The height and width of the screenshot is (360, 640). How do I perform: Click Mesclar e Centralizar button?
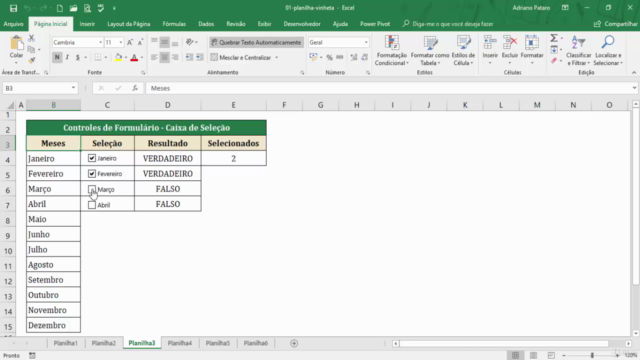pos(242,58)
